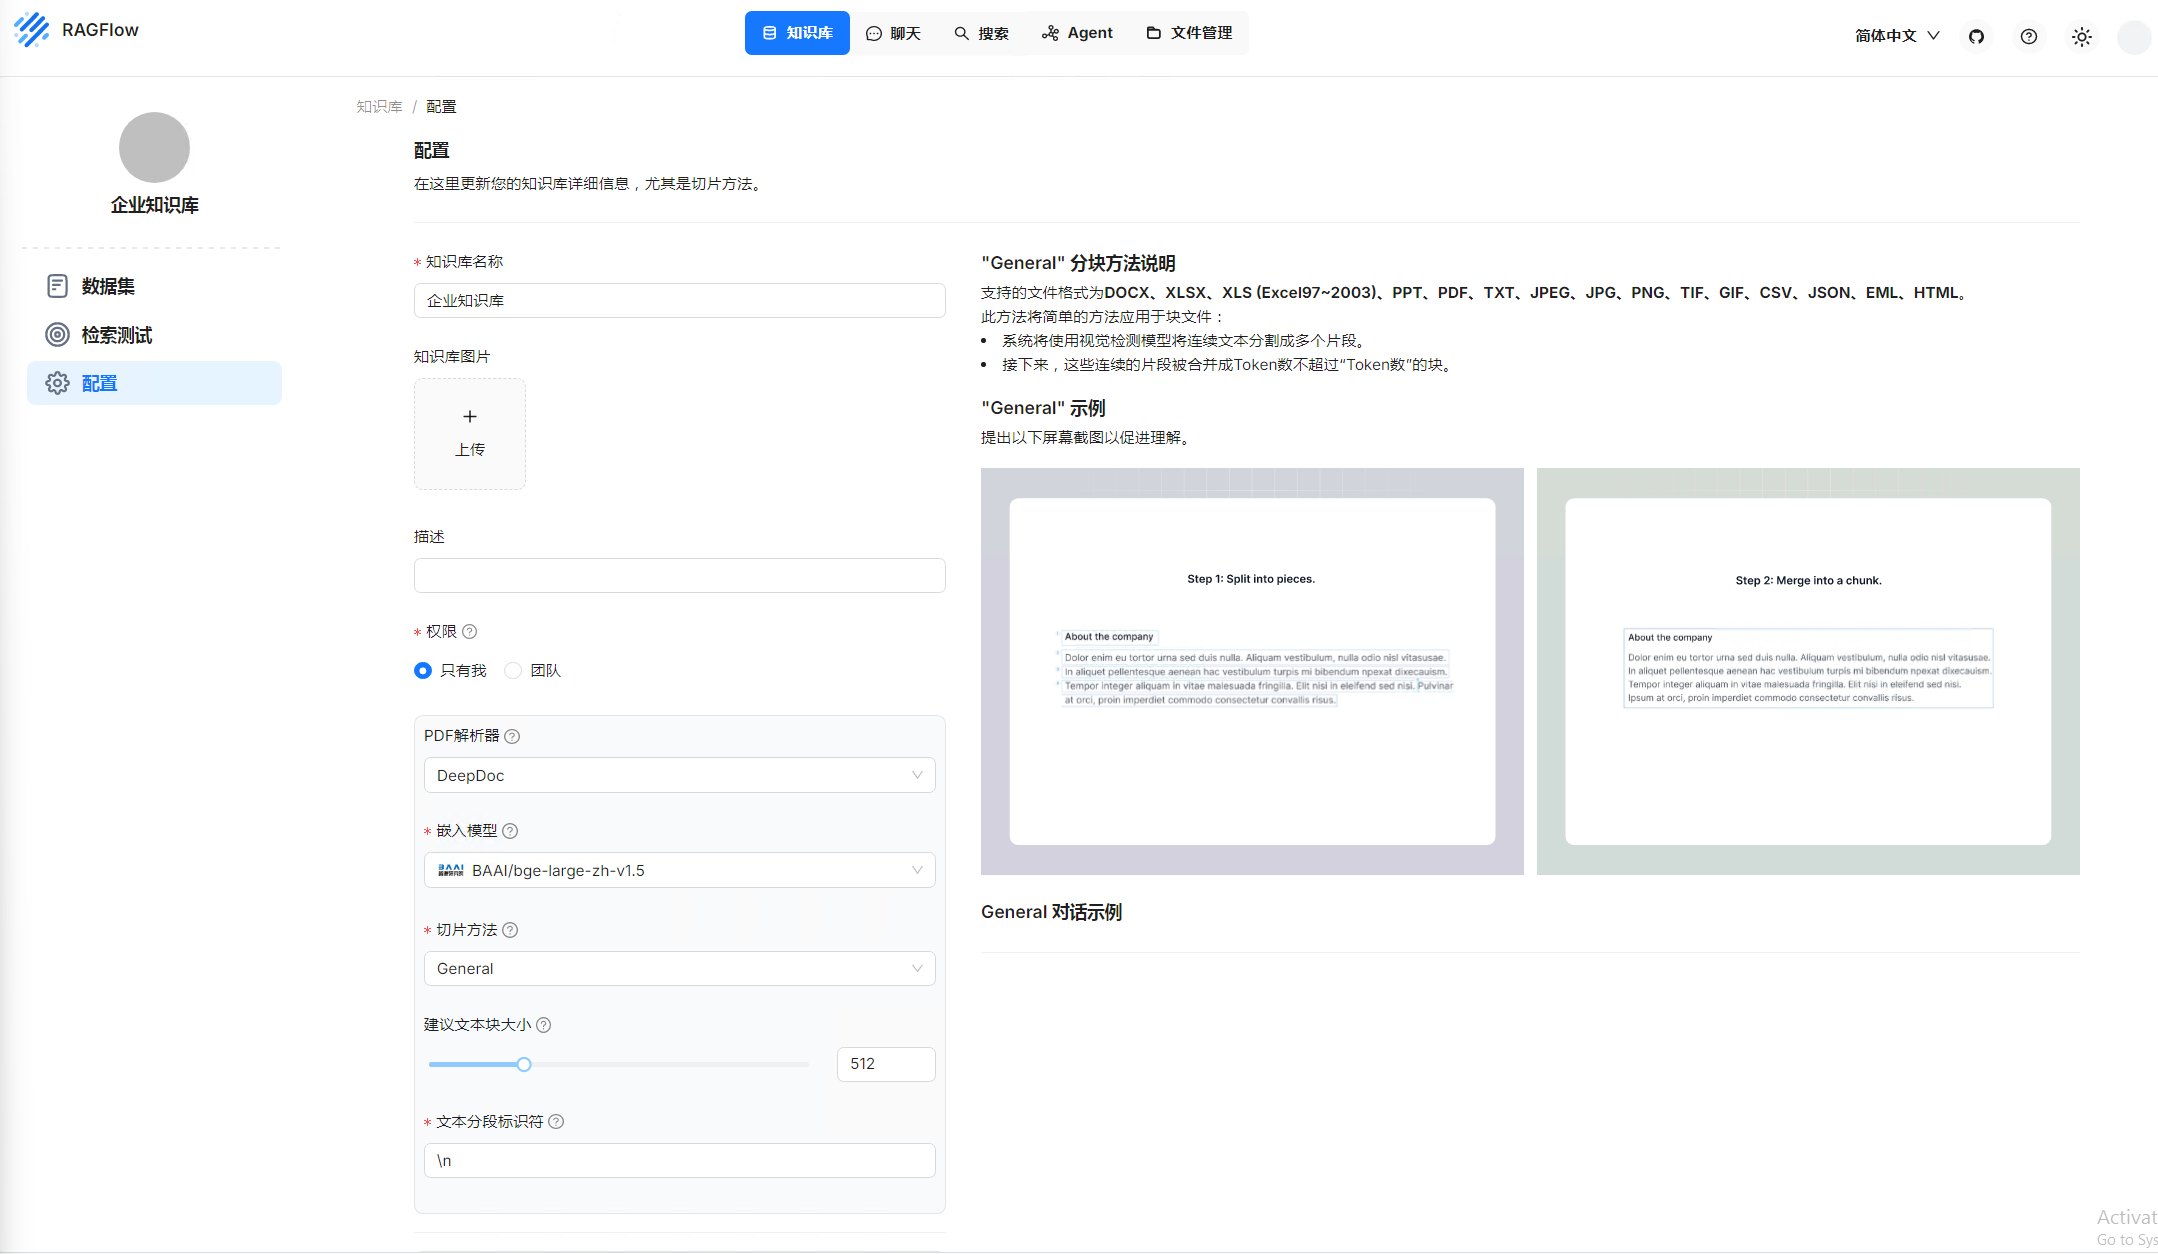Screen dimensions: 2158x1254
Task: Select the 团队 permission radio
Action: [x=513, y=671]
